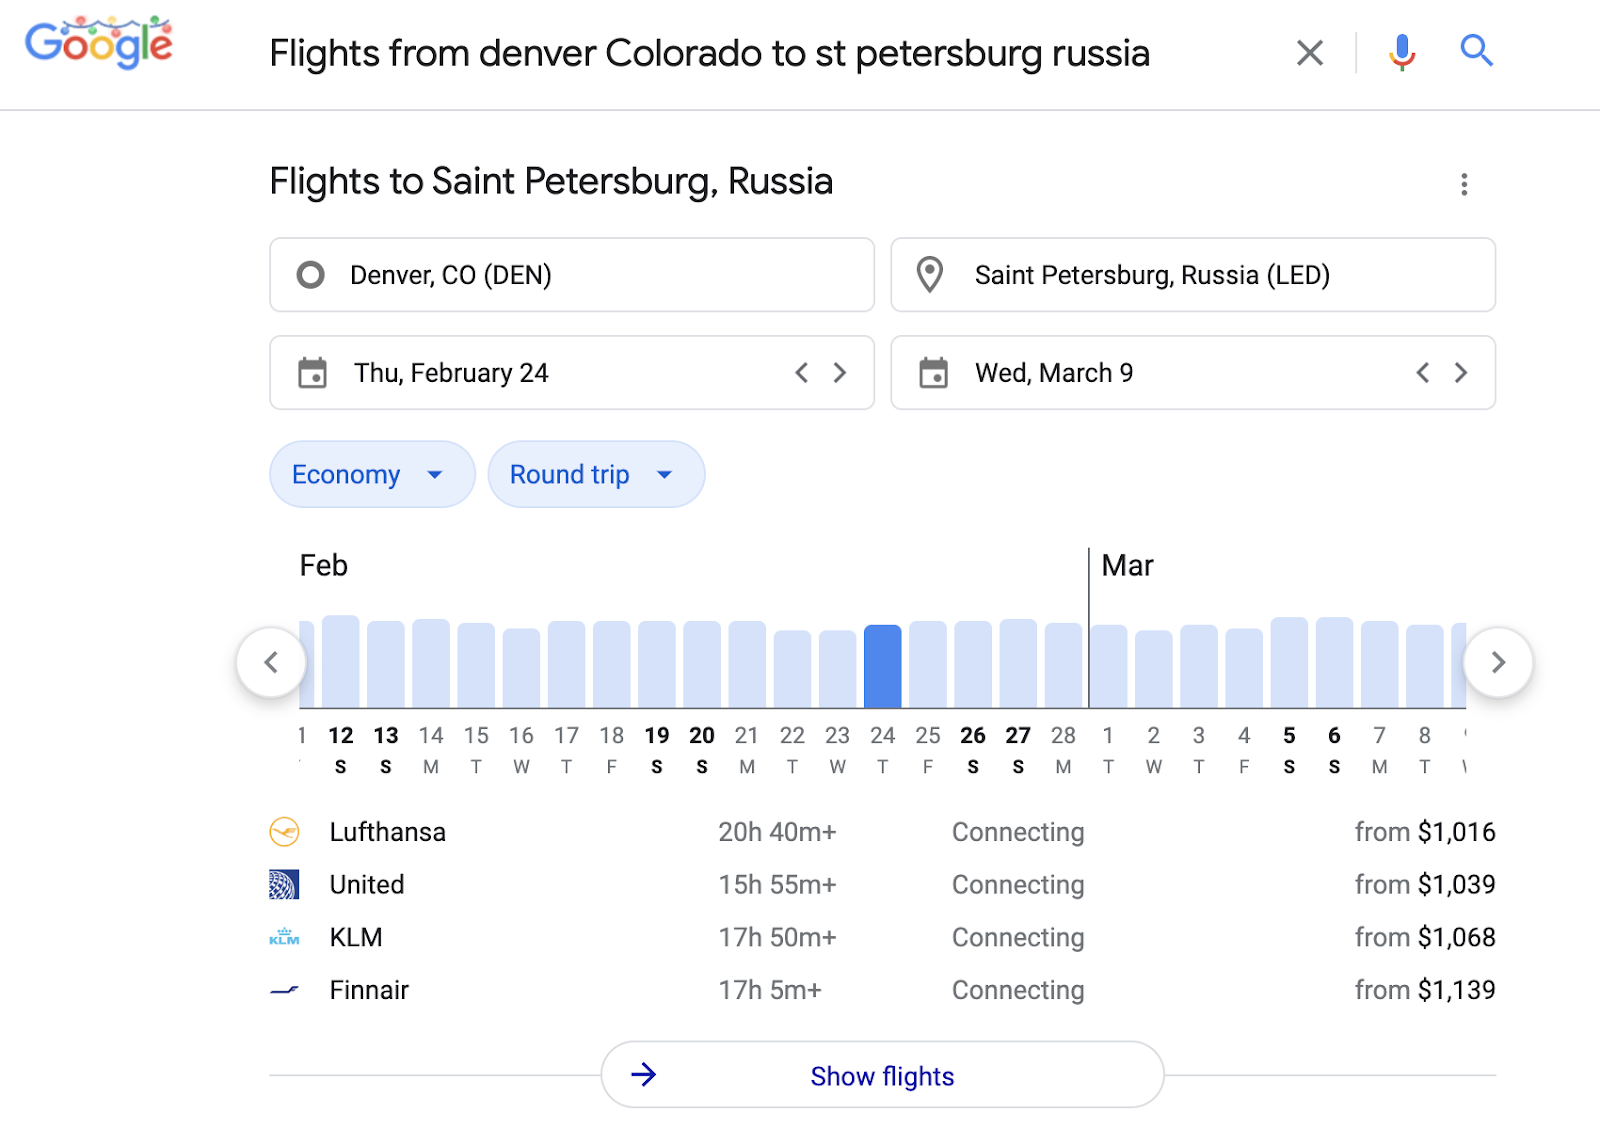Select the February 22 price bar
This screenshot has width=1600, height=1144.
coord(792,669)
